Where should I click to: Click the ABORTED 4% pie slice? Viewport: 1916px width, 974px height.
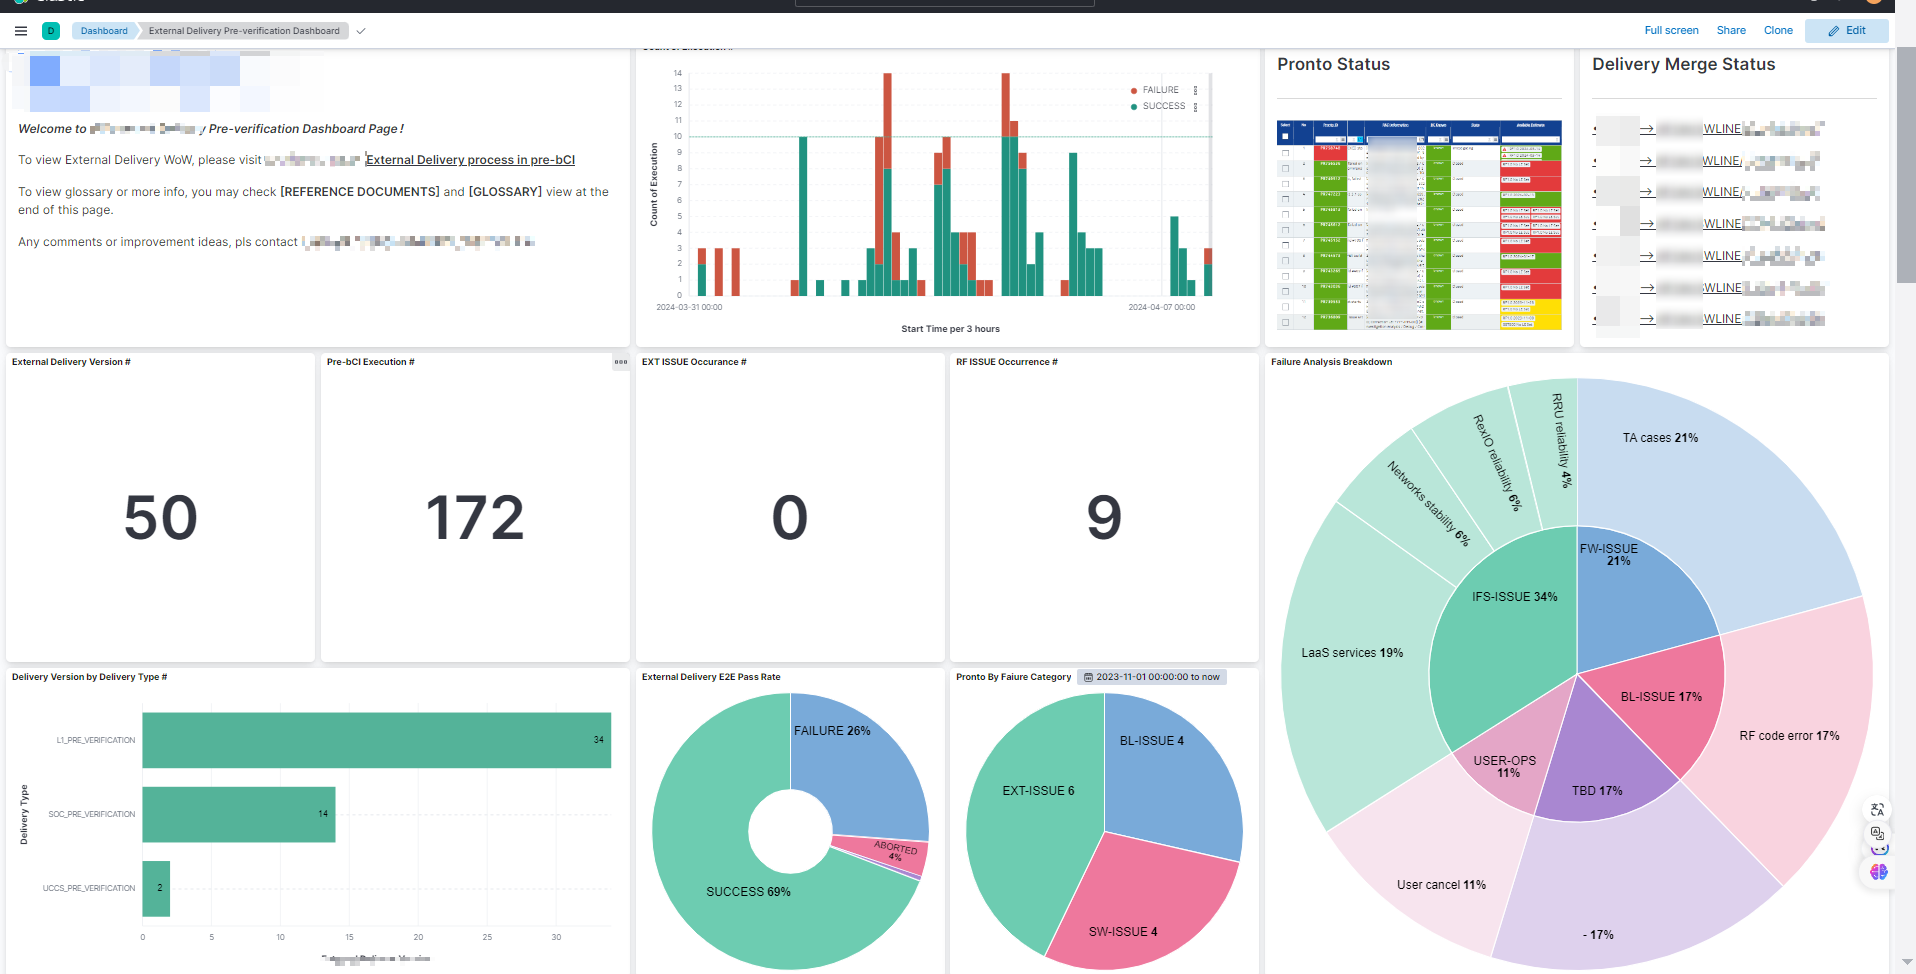(x=893, y=853)
